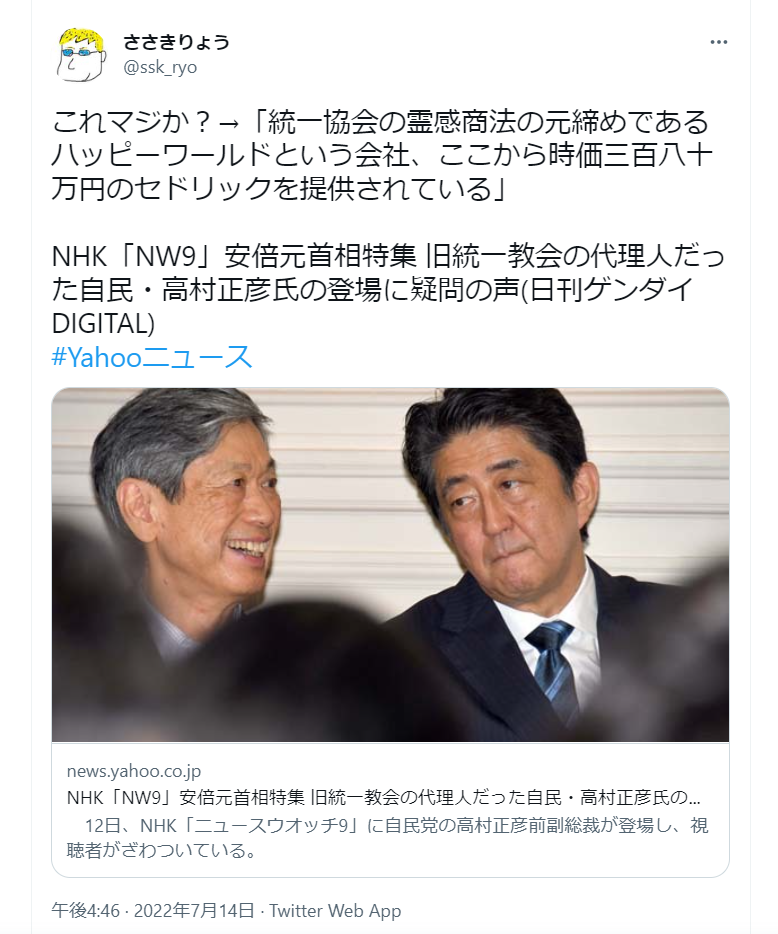
Task: Click the card text 聴者がざわついている
Action: click(x=161, y=850)
